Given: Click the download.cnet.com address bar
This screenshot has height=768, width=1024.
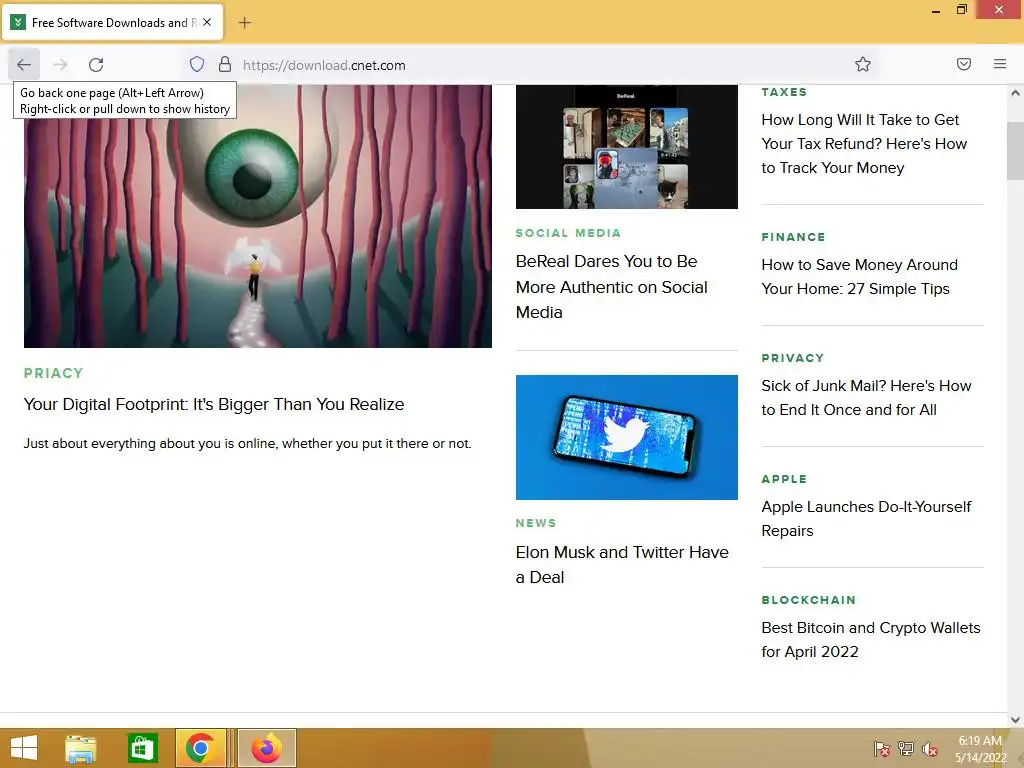Looking at the screenshot, I should [x=530, y=65].
